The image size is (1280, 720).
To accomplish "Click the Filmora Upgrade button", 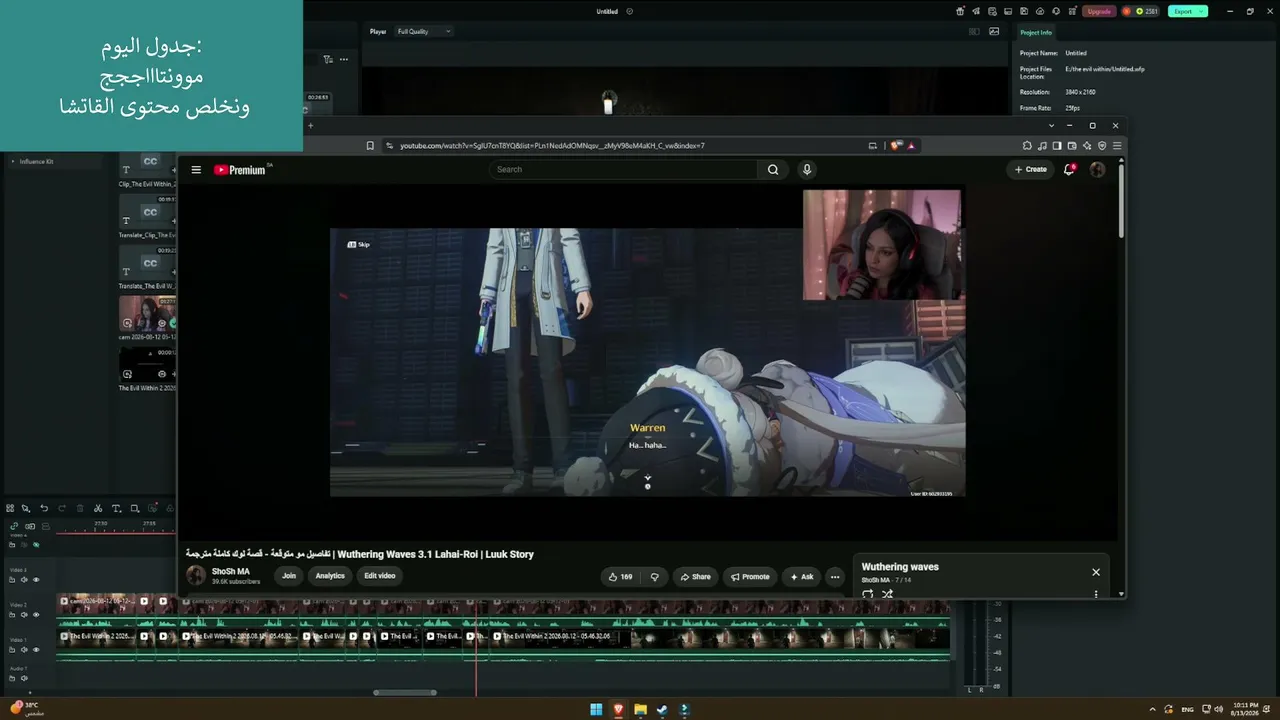I will [x=1099, y=11].
